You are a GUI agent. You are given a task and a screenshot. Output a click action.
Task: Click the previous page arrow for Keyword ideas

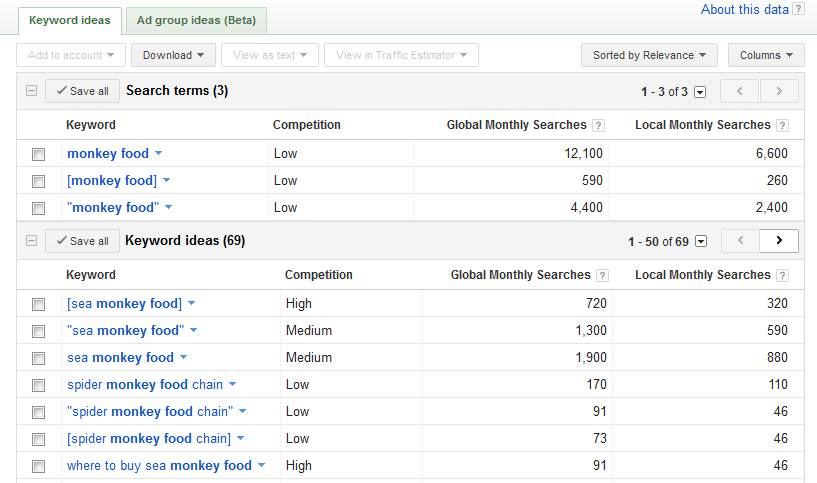coord(740,241)
